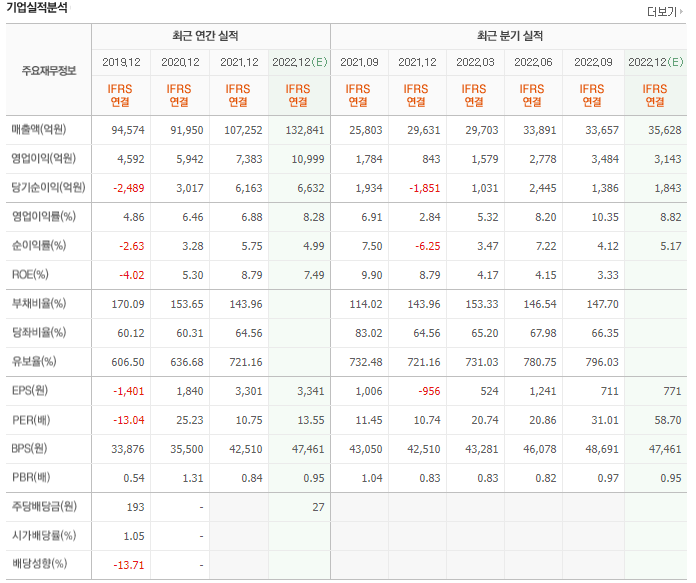Click the 주당배당금(원) row label
The height and width of the screenshot is (583, 696).
coord(44,508)
